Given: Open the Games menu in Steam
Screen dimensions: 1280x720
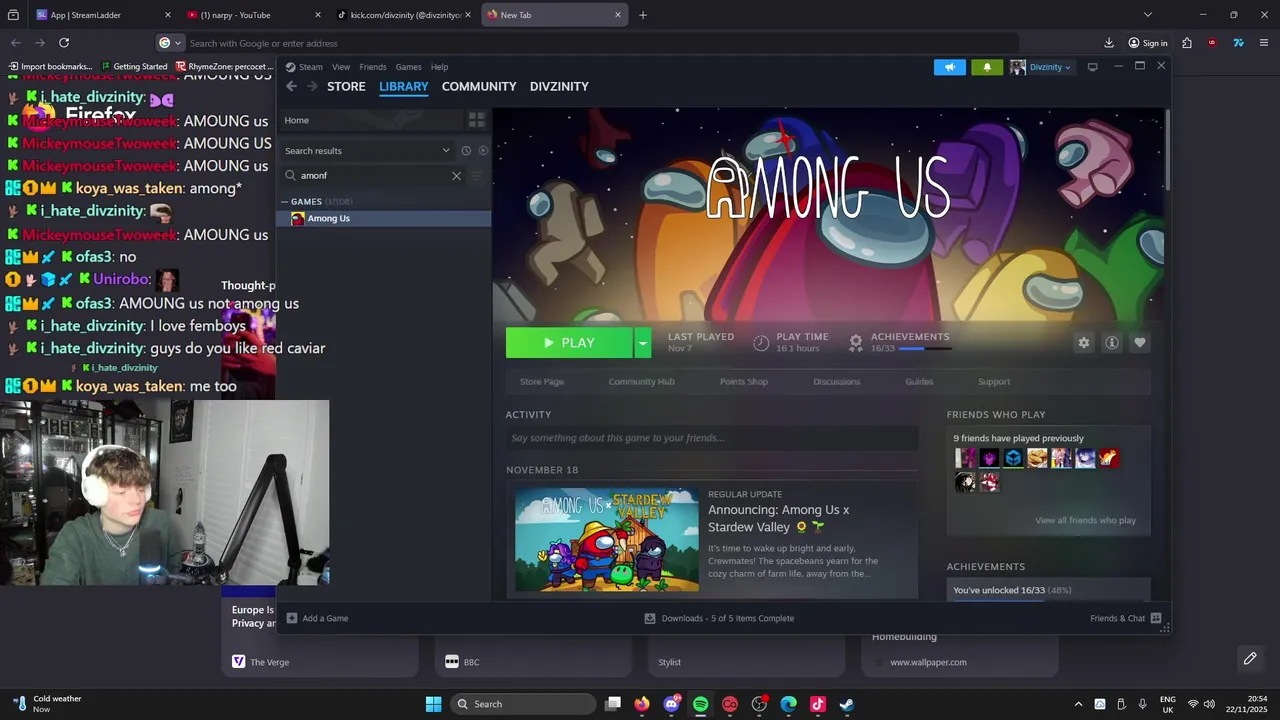Looking at the screenshot, I should (408, 67).
